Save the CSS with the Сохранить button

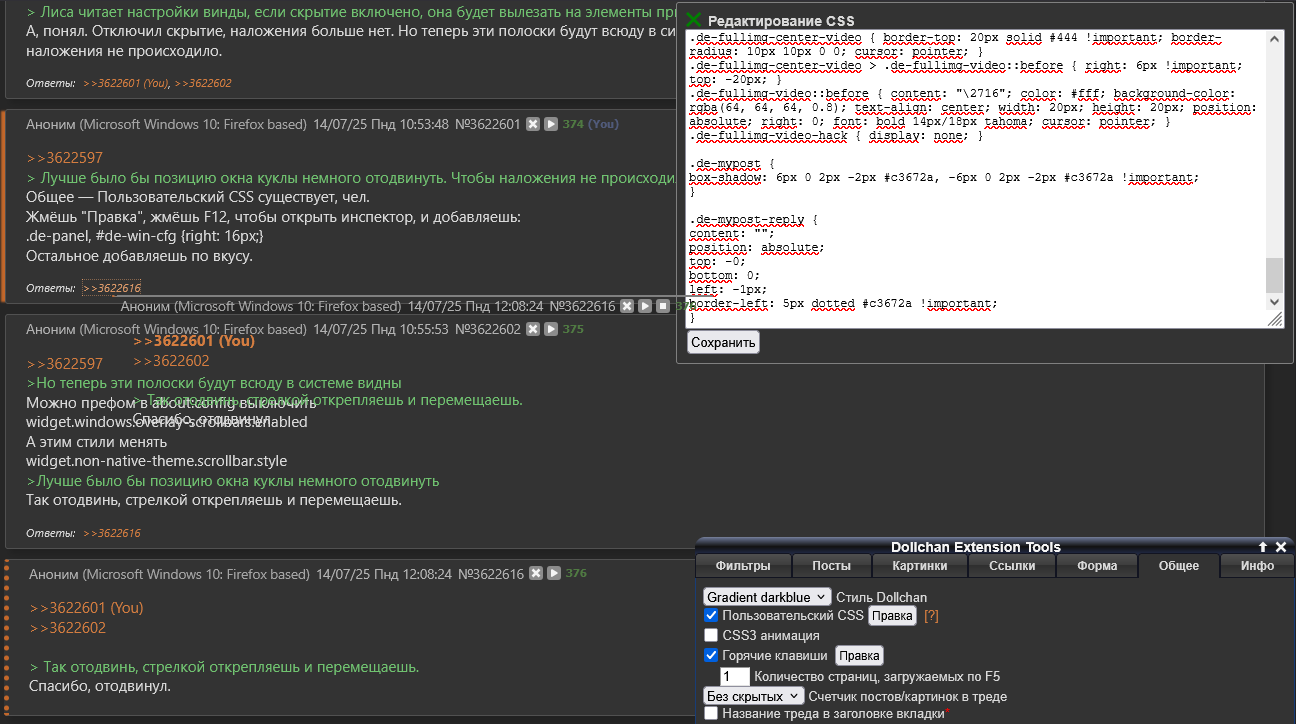723,342
